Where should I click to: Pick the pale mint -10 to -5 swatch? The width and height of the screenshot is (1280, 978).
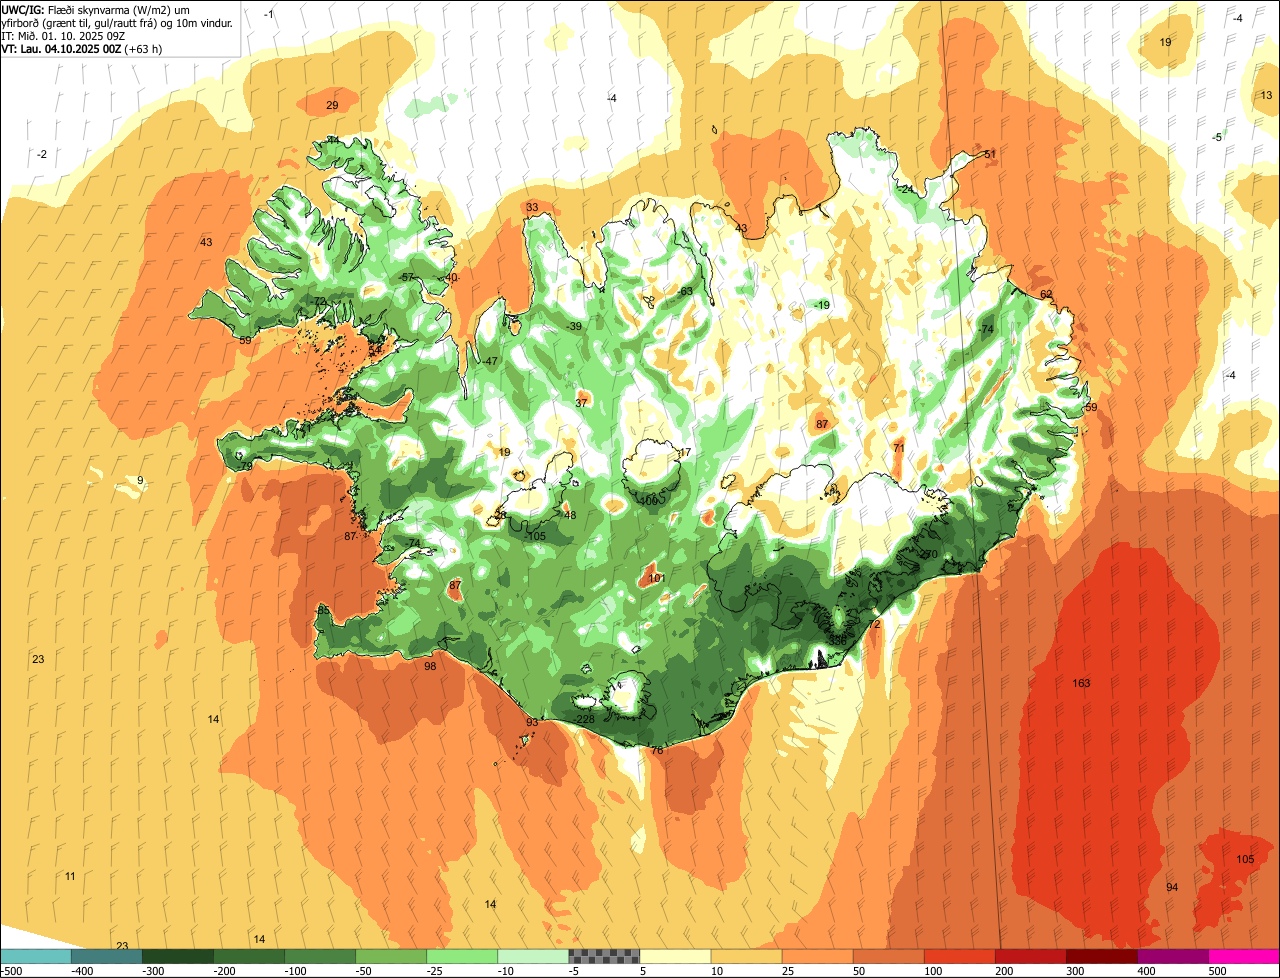(x=533, y=956)
